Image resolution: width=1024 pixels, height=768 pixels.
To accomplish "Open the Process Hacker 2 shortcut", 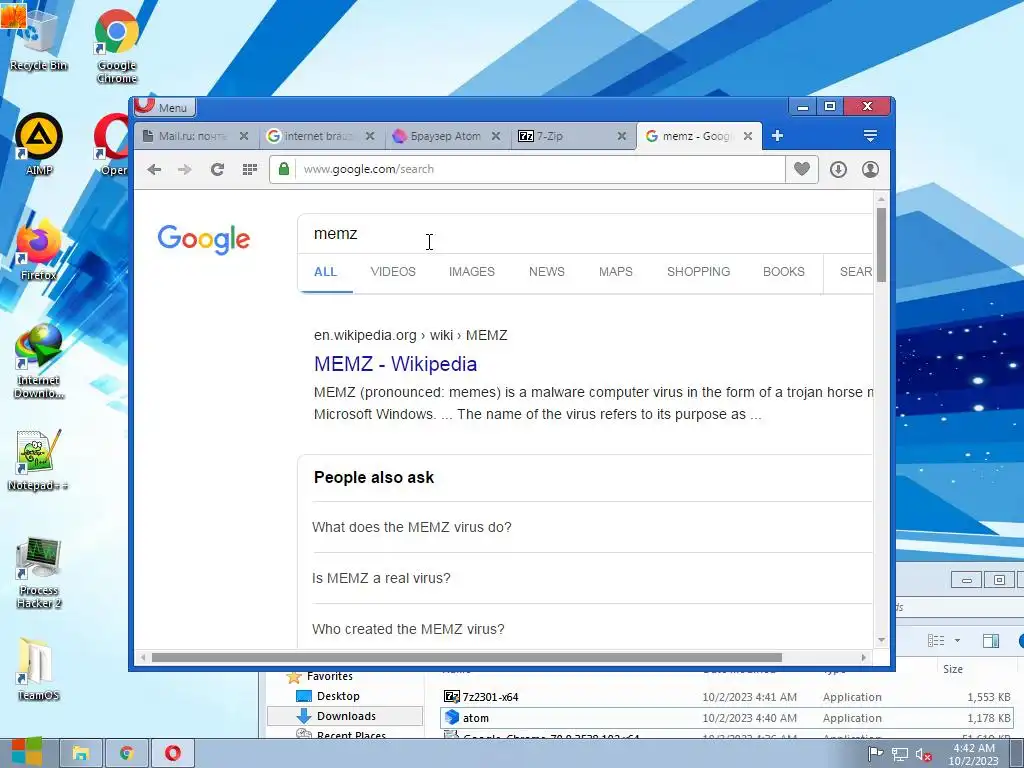I will coord(39,573).
